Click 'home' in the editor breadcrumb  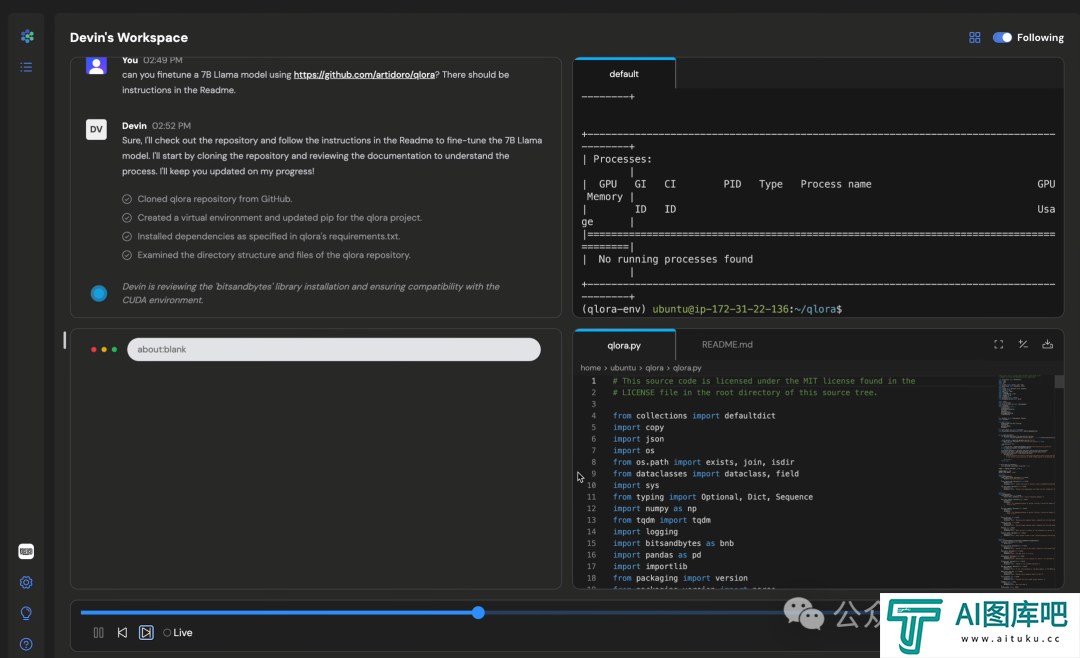point(590,368)
